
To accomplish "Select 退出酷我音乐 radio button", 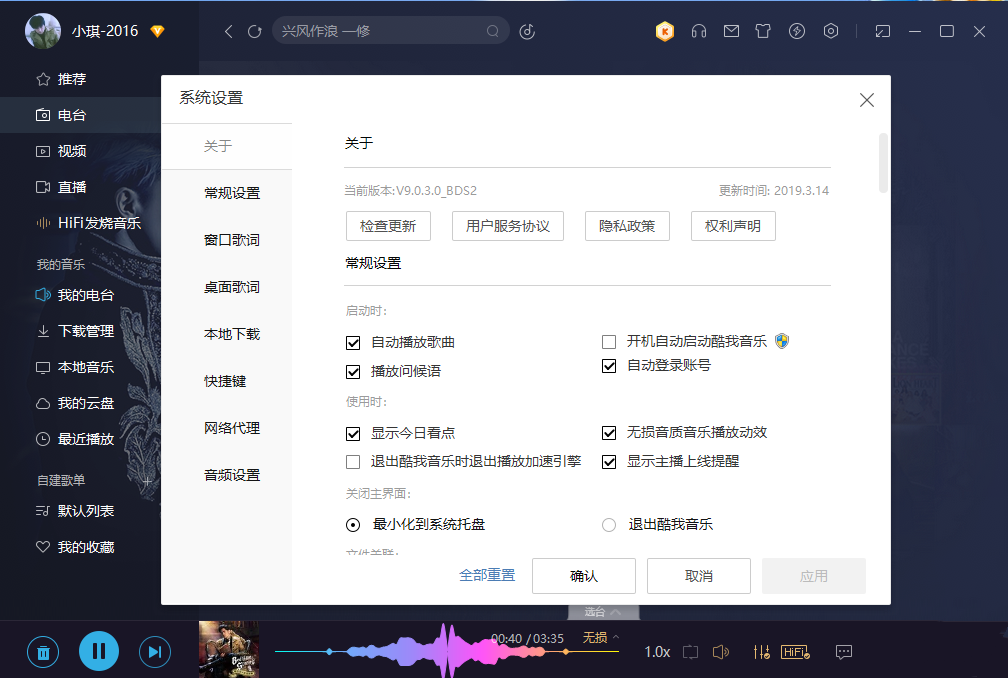I will 609,525.
